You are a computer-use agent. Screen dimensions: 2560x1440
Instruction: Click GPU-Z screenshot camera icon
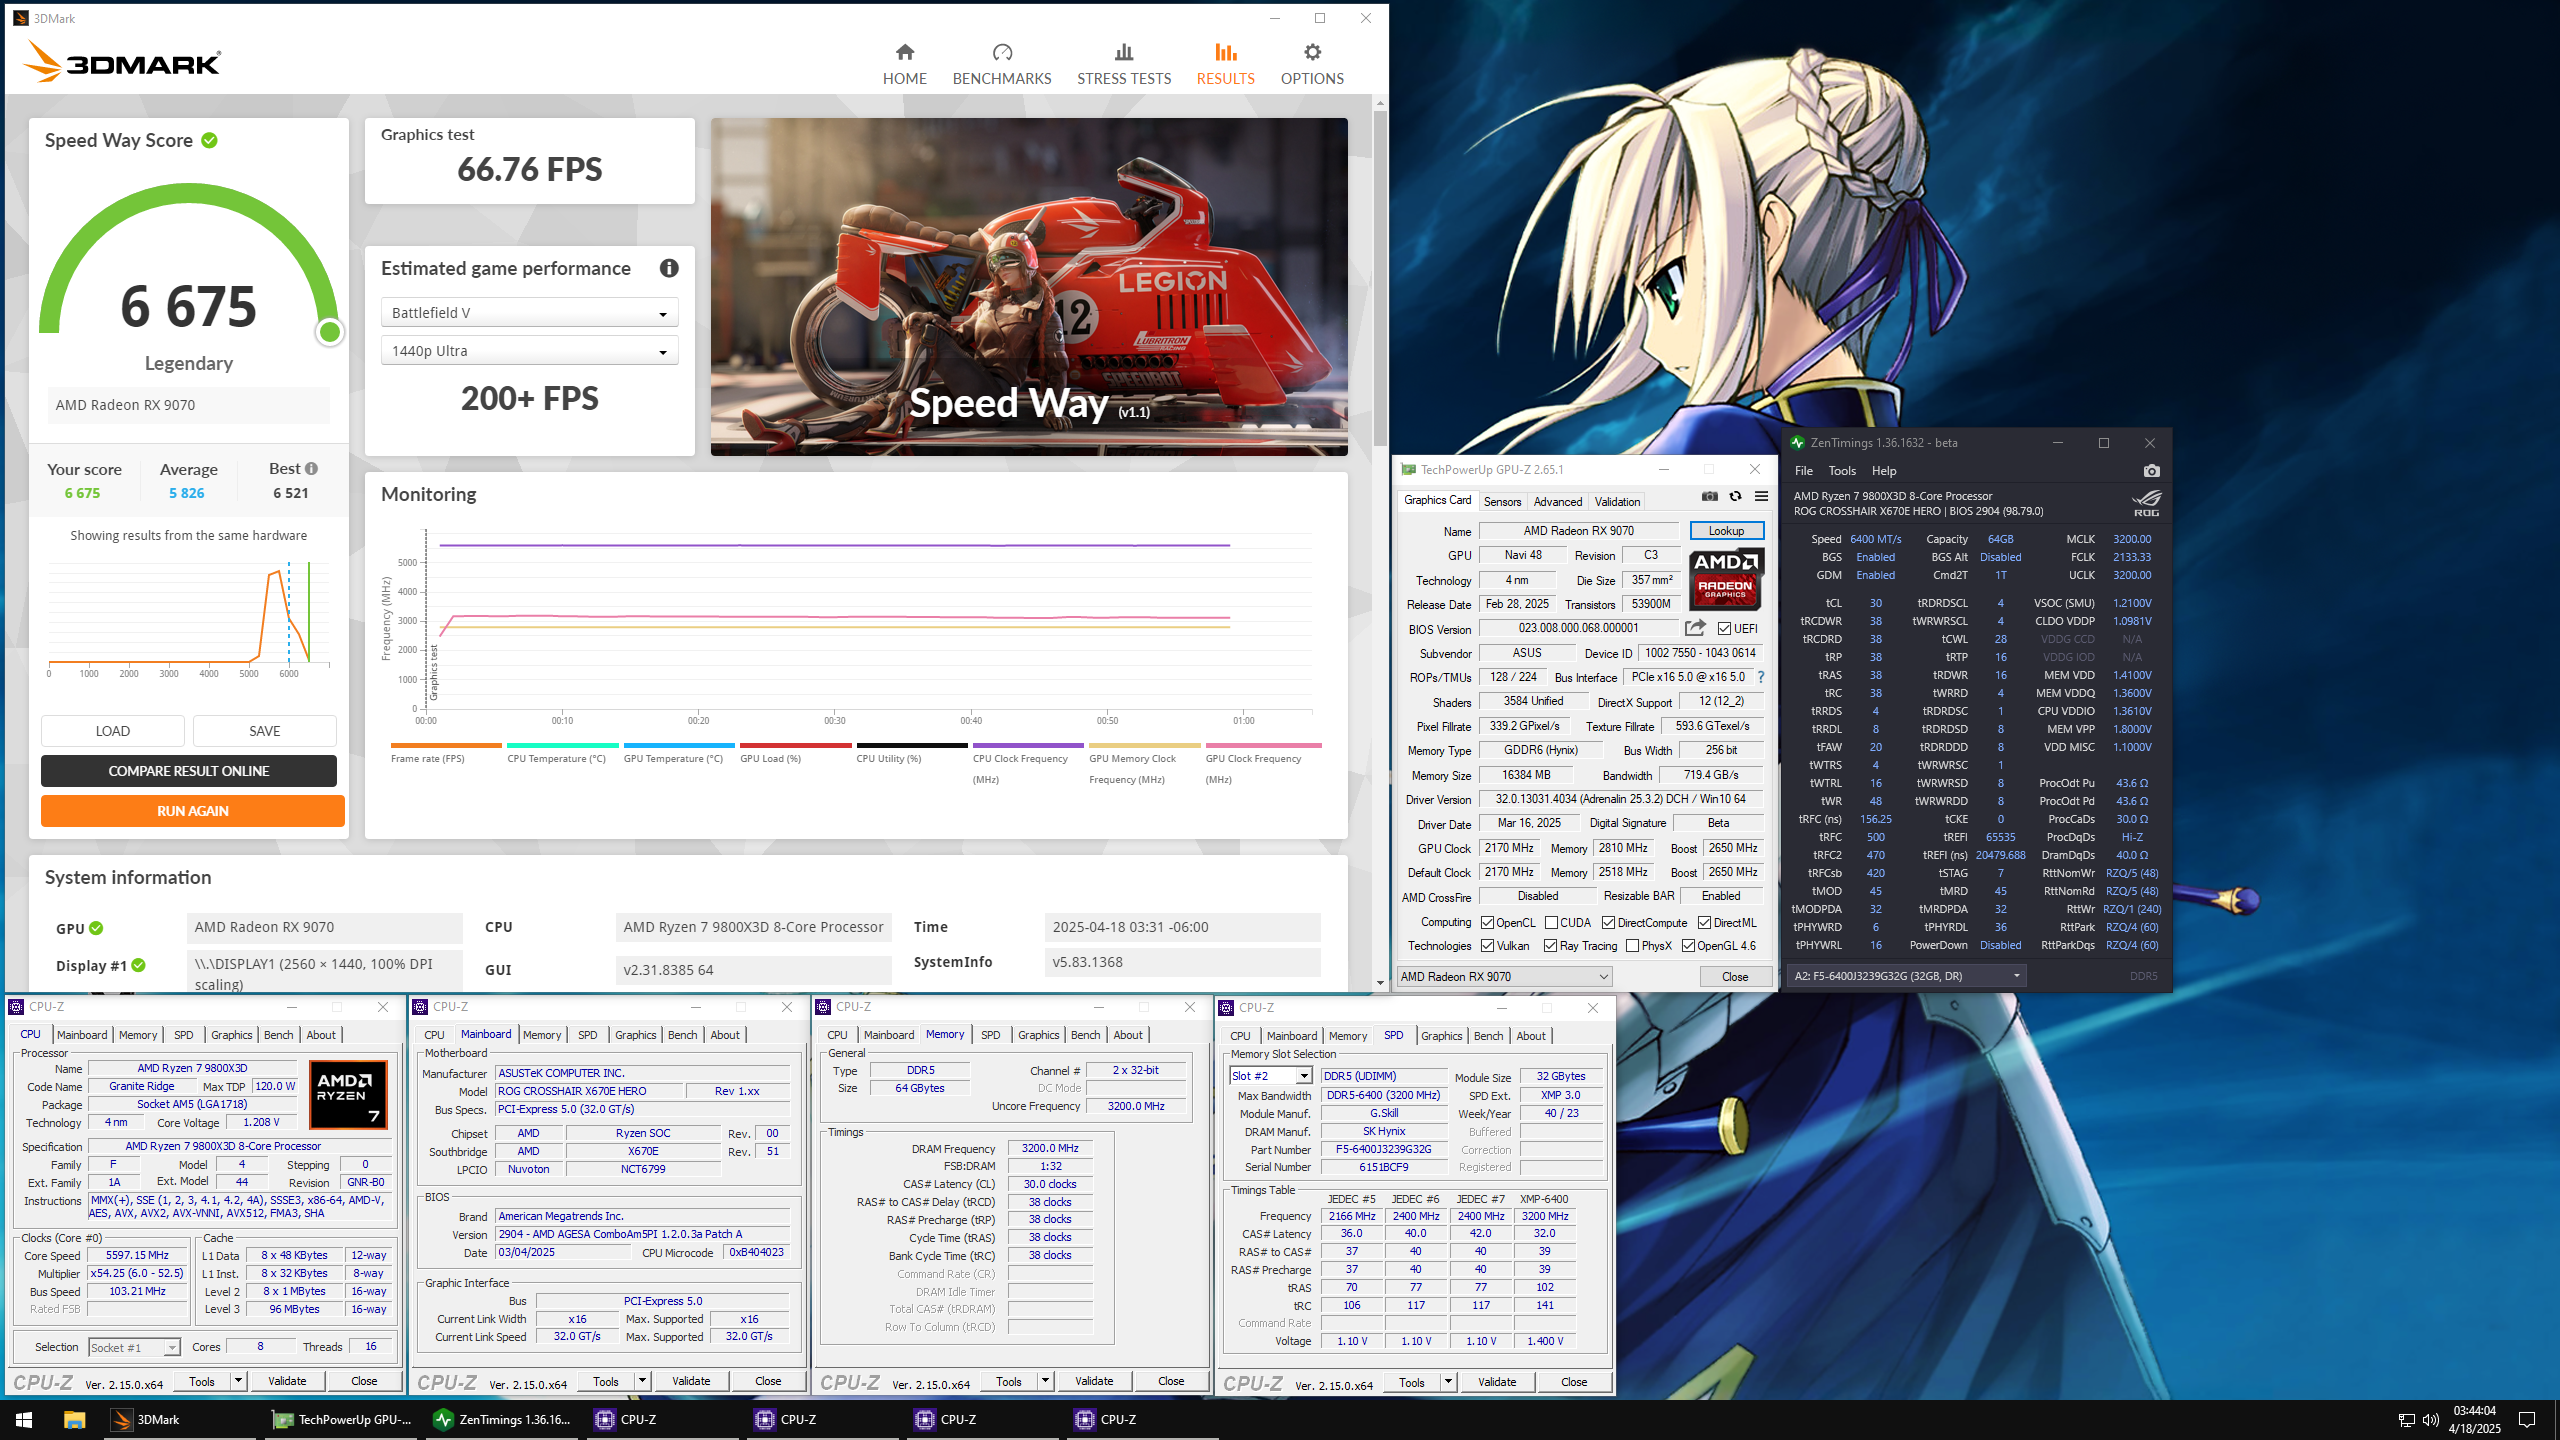click(1709, 497)
